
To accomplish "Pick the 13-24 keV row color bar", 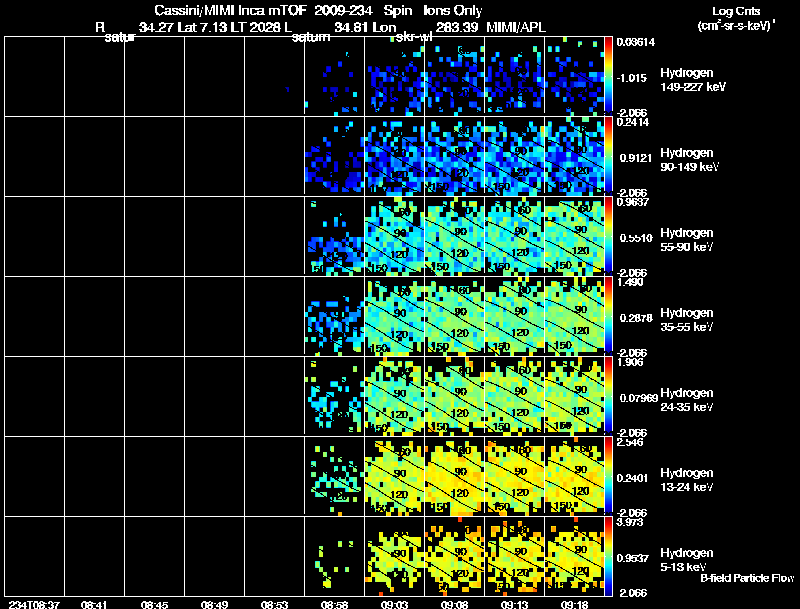I will (608, 476).
